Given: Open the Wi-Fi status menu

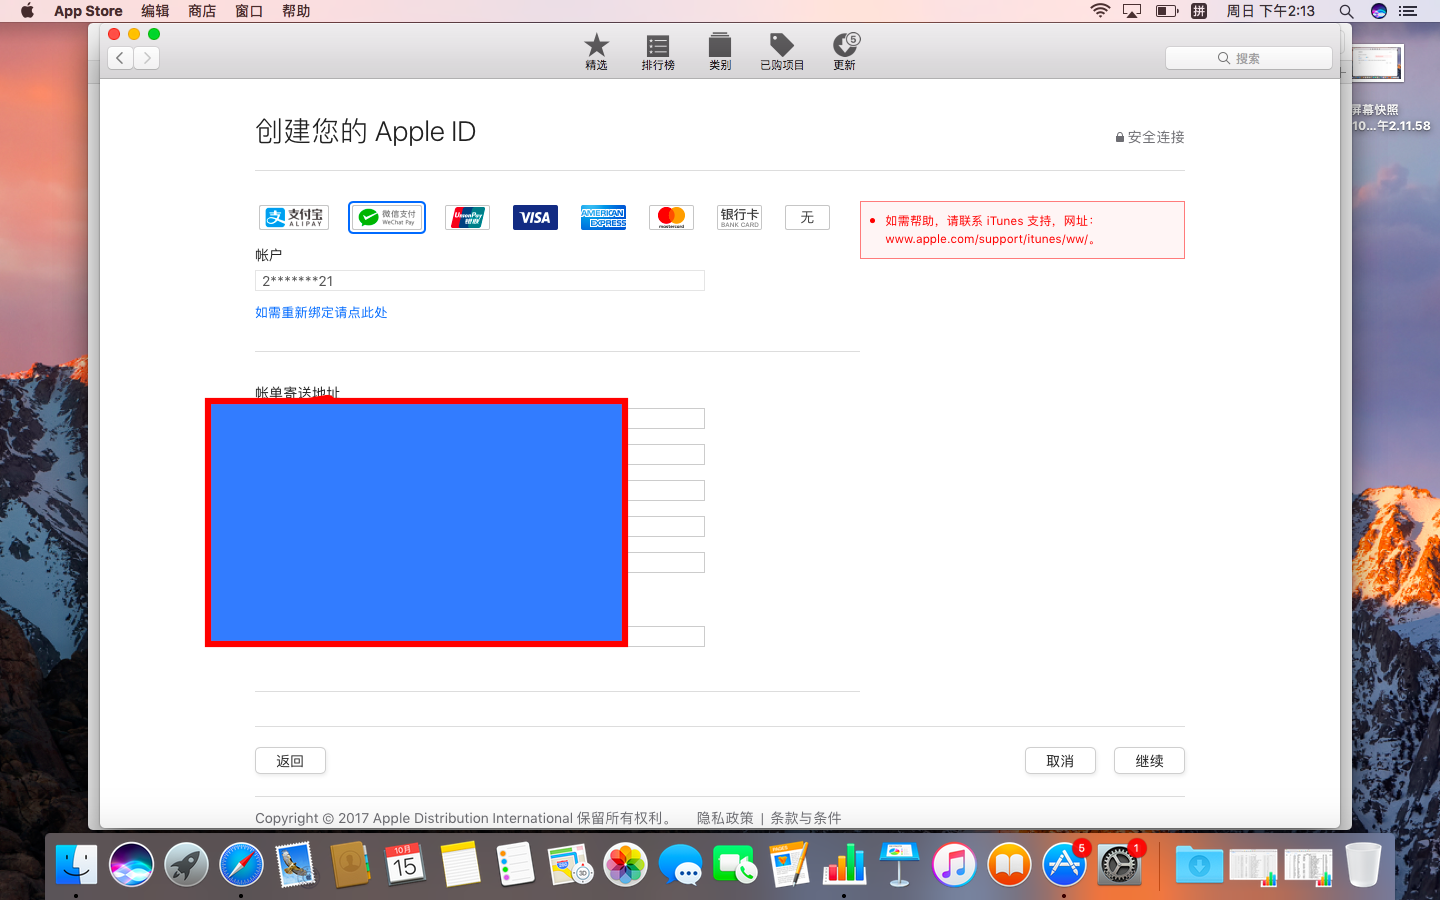Looking at the screenshot, I should coord(1100,11).
